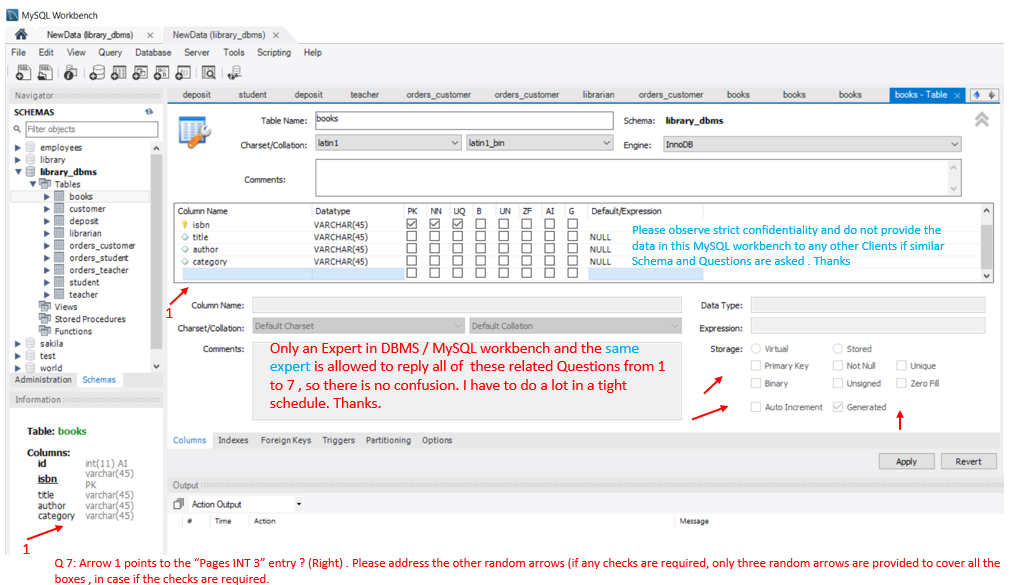Open the Scripting menu
The height and width of the screenshot is (585, 1026).
pos(274,52)
